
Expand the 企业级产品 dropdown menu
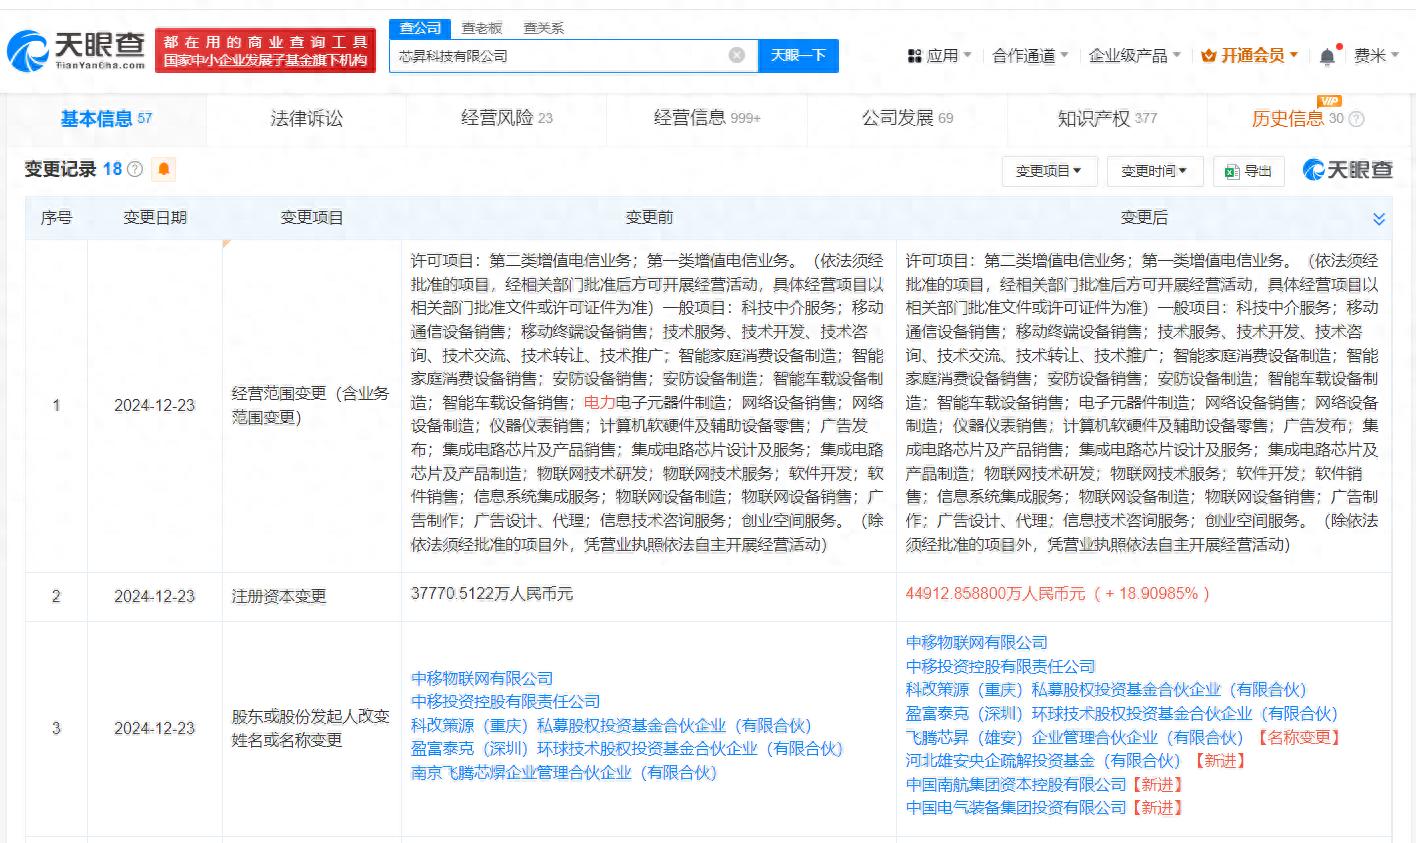pos(1135,56)
